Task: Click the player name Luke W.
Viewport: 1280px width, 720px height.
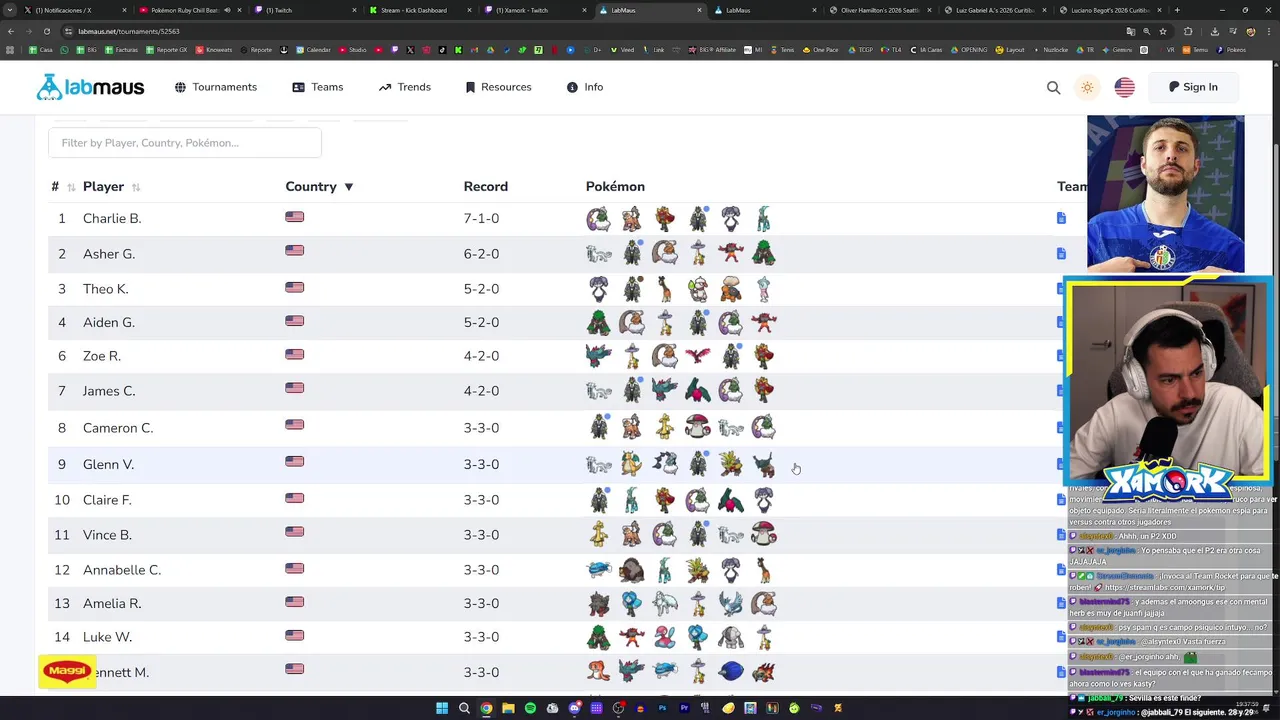Action: [x=107, y=637]
